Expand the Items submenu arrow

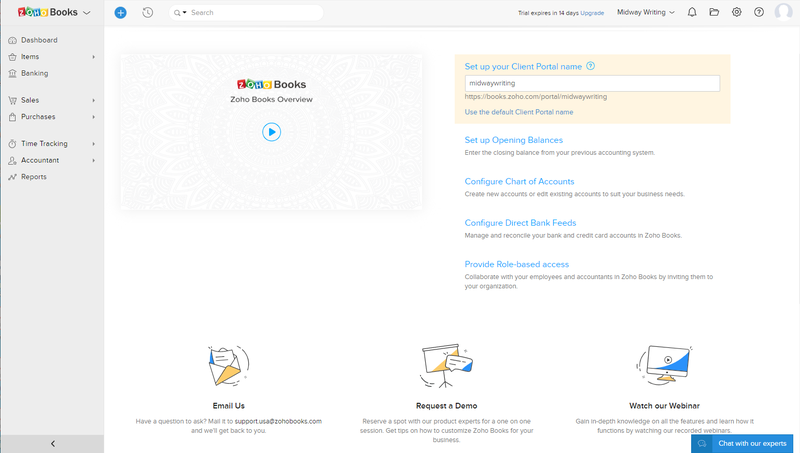pyautogui.click(x=94, y=57)
